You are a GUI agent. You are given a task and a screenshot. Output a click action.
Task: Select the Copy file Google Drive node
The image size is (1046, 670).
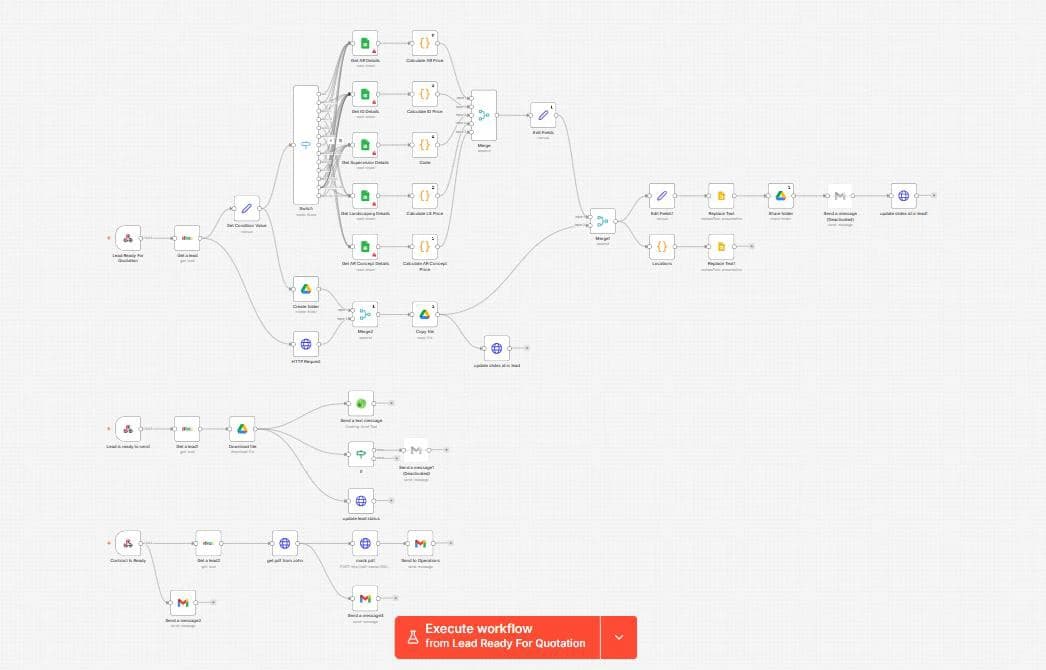(x=424, y=314)
